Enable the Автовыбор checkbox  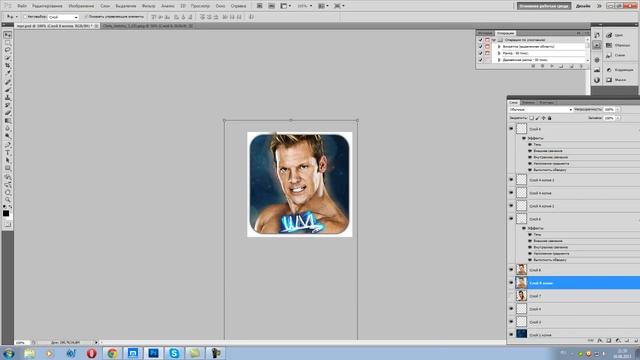coord(25,17)
